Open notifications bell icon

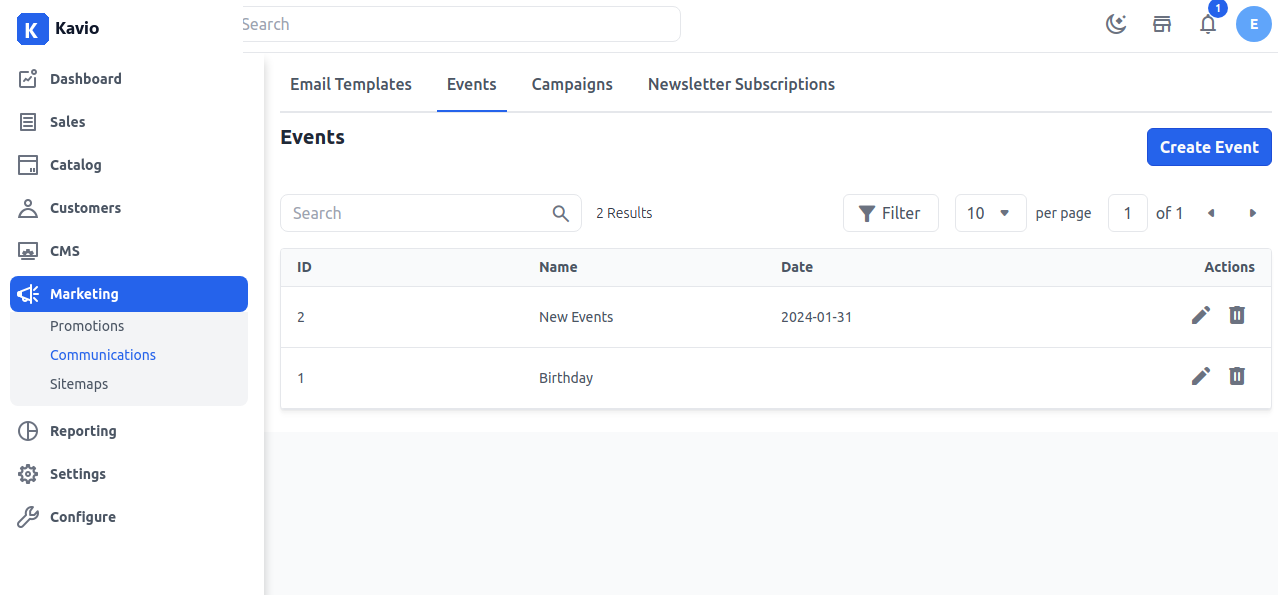click(1208, 24)
